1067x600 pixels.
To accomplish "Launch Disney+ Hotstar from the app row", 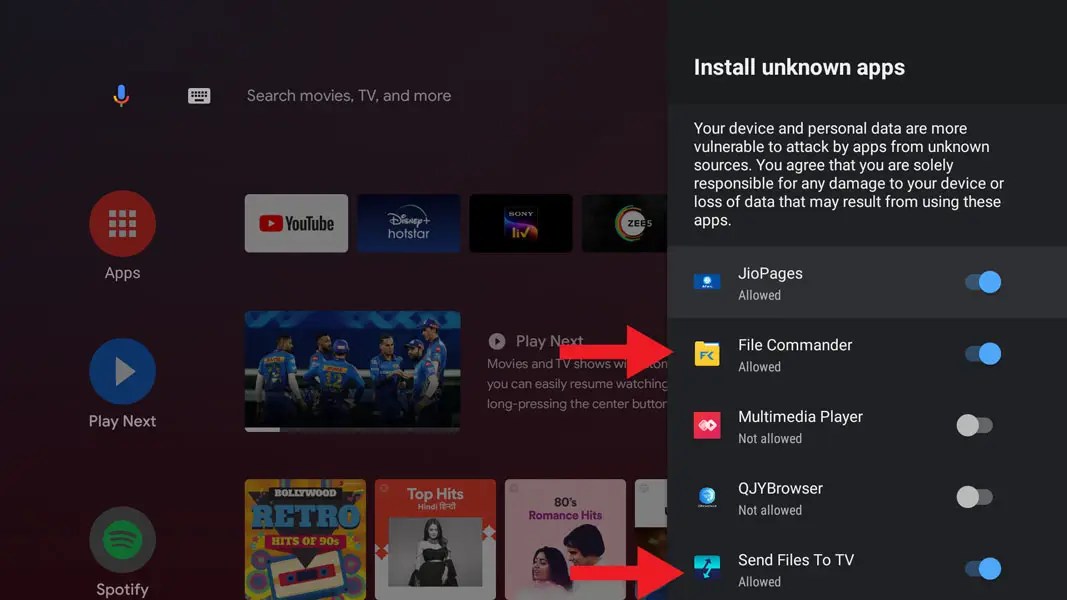I will pos(408,223).
